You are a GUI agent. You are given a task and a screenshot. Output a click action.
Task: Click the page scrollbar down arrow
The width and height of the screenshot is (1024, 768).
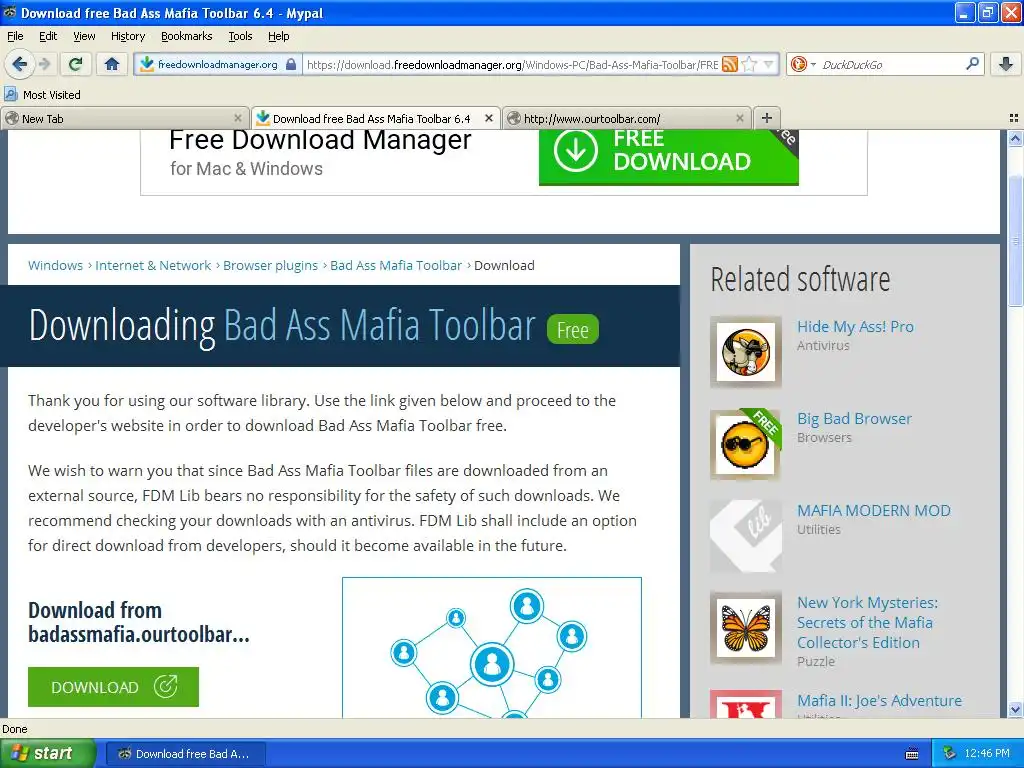(1015, 709)
